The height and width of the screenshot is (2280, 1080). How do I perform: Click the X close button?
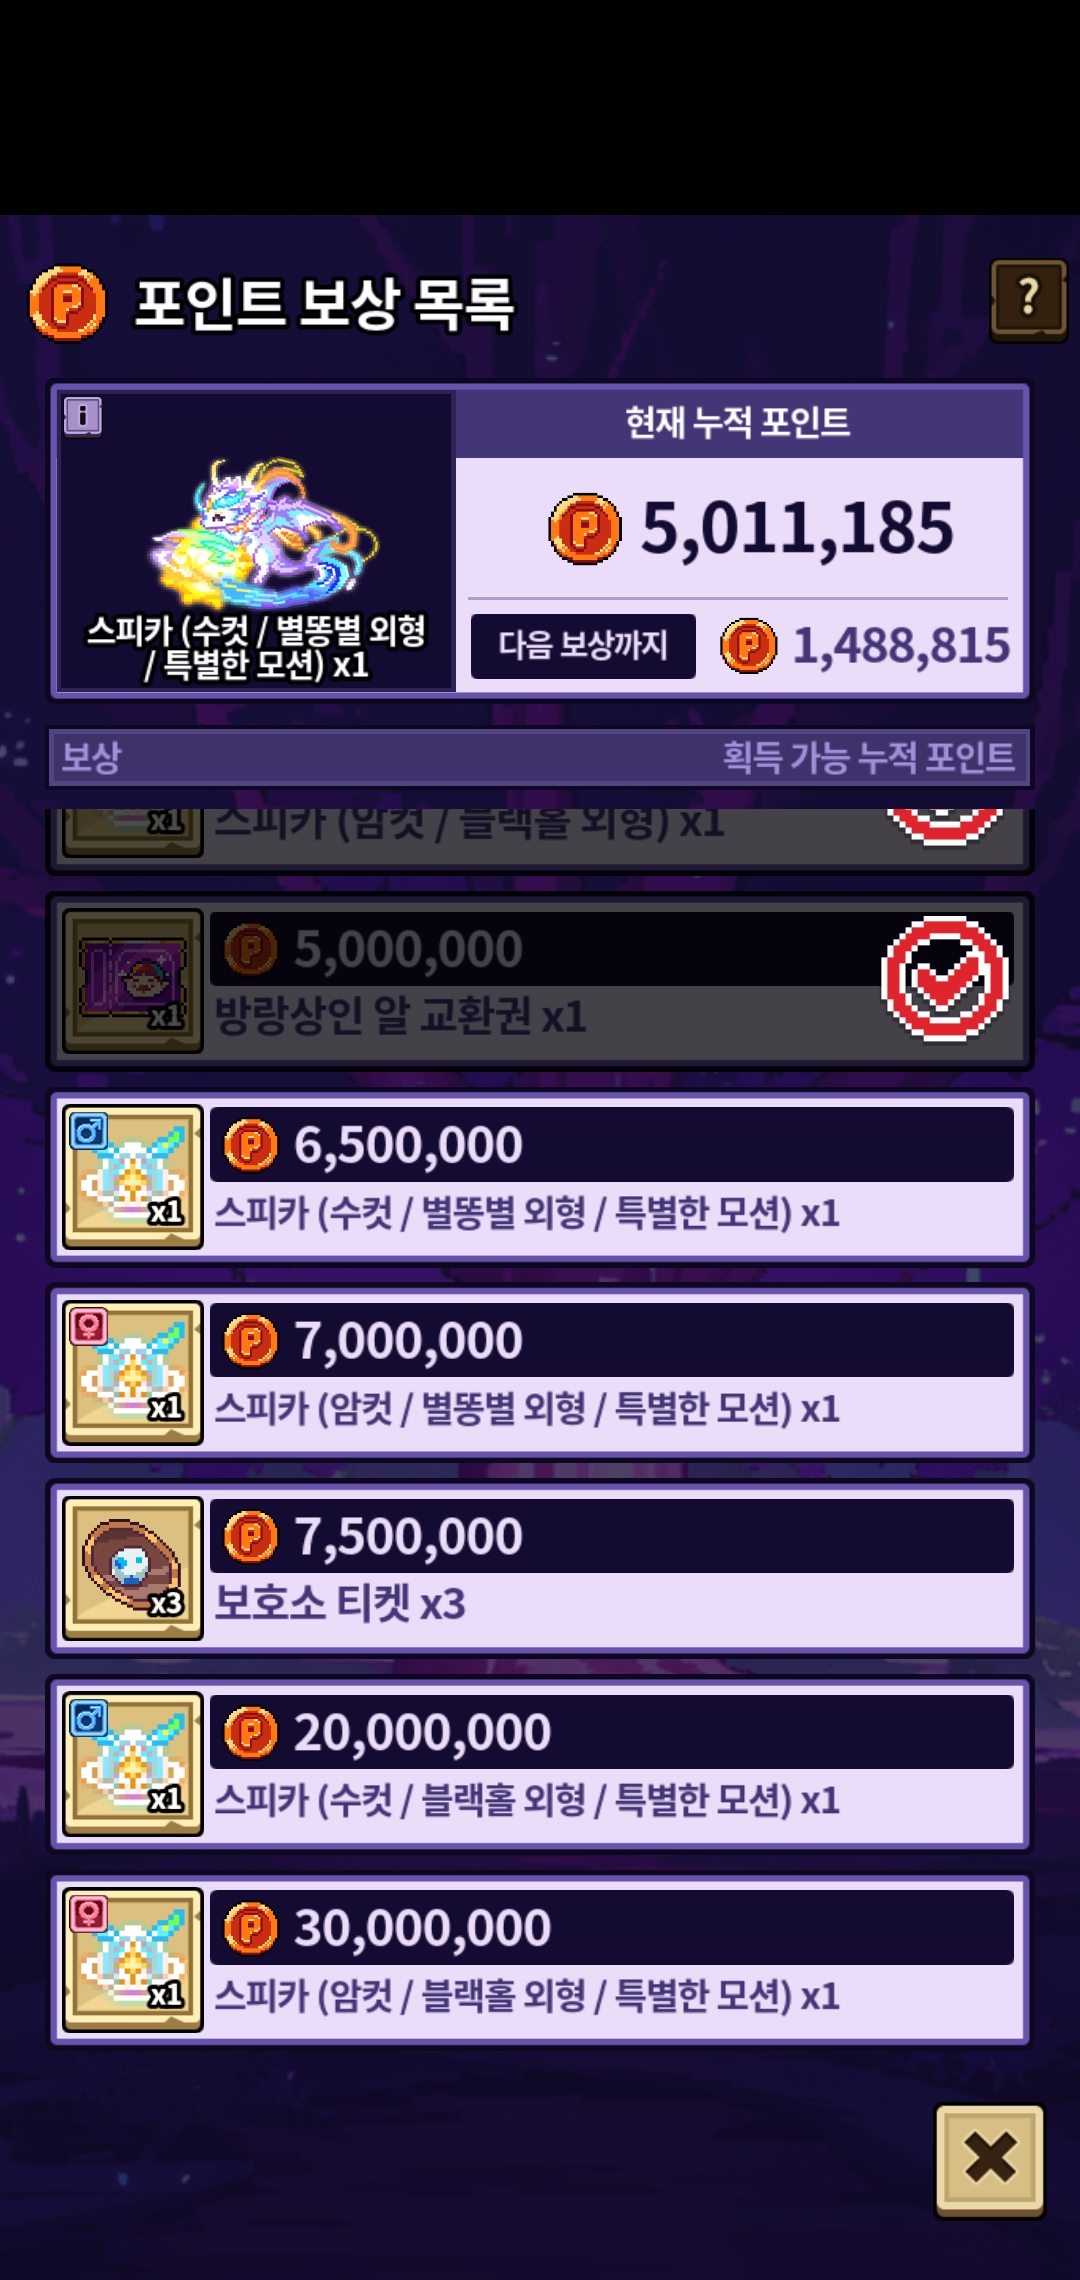[989, 2159]
